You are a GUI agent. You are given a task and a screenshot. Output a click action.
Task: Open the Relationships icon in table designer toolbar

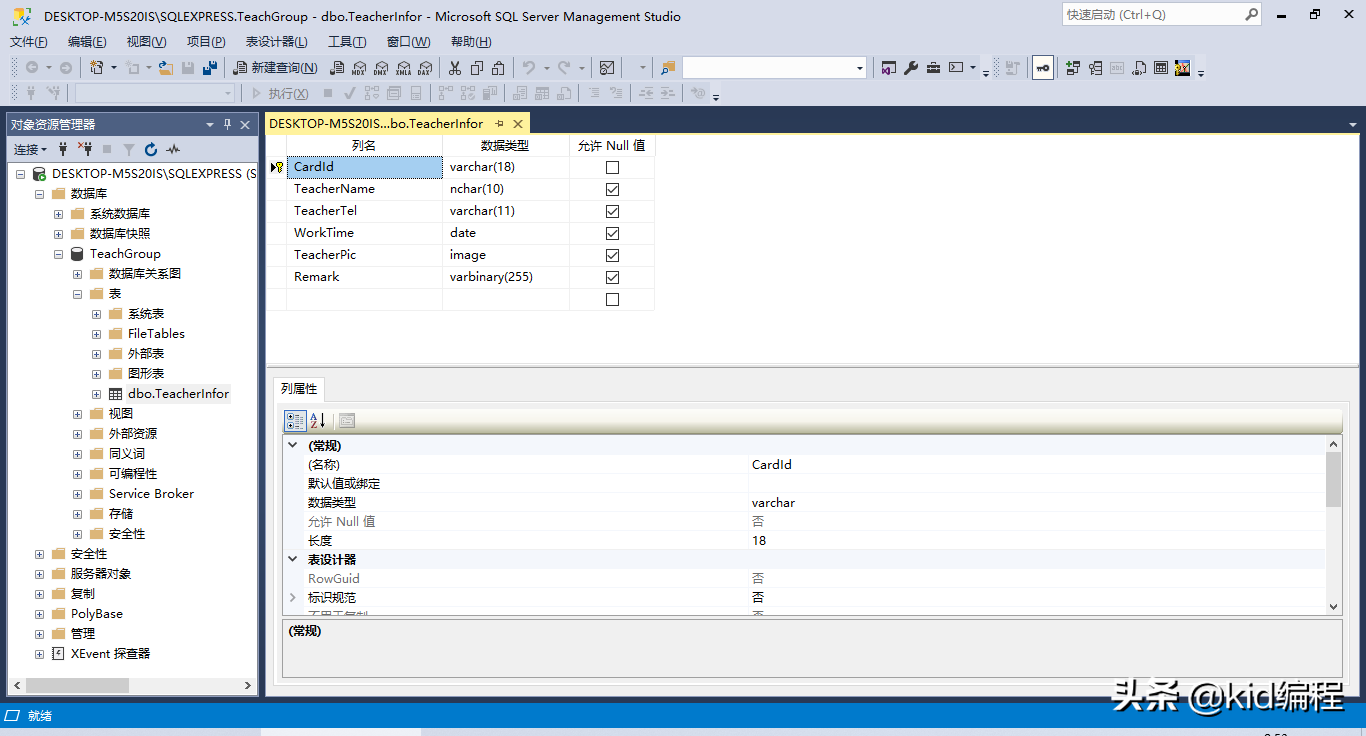pyautogui.click(x=1073, y=68)
